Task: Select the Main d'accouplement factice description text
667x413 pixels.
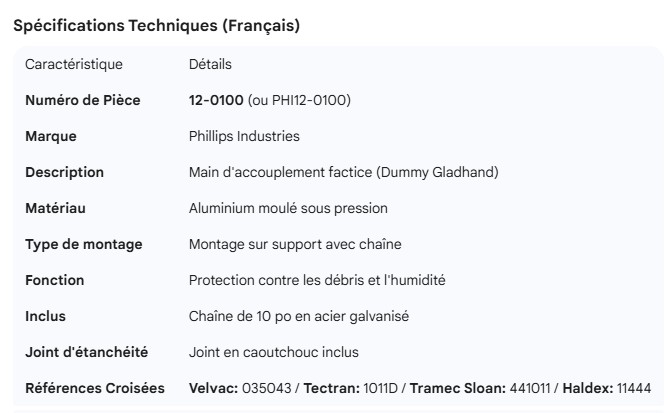Action: pyautogui.click(x=343, y=172)
